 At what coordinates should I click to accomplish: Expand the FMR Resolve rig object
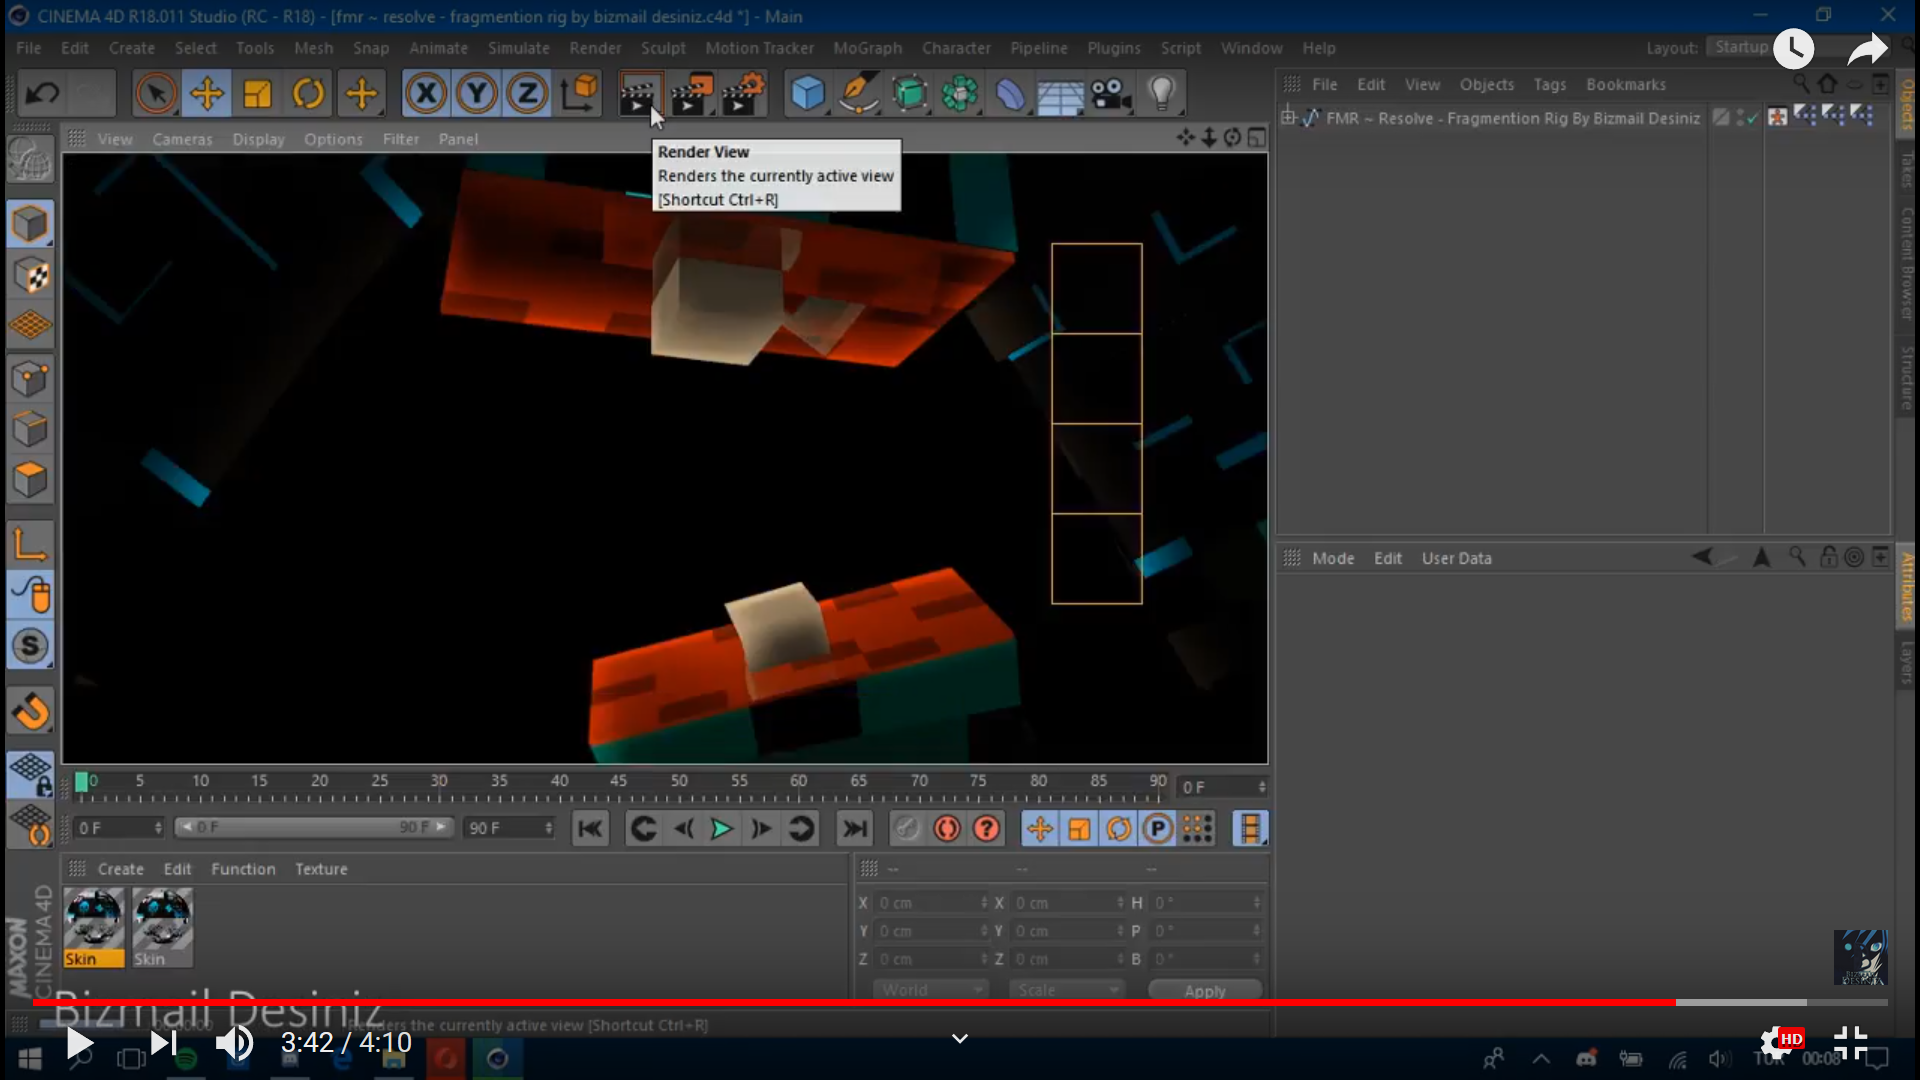(x=1289, y=118)
